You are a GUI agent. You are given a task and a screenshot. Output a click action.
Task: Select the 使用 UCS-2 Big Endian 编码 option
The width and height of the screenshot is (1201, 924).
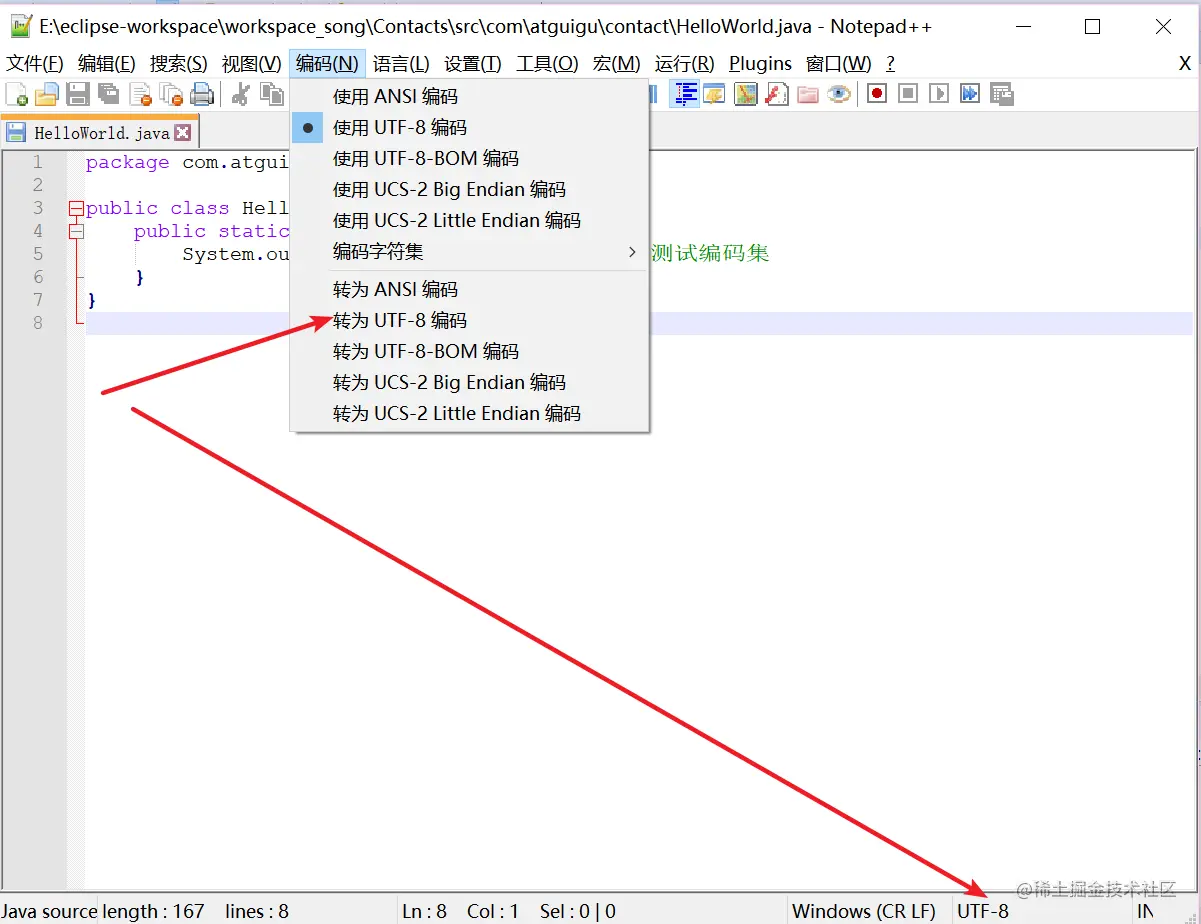point(470,190)
